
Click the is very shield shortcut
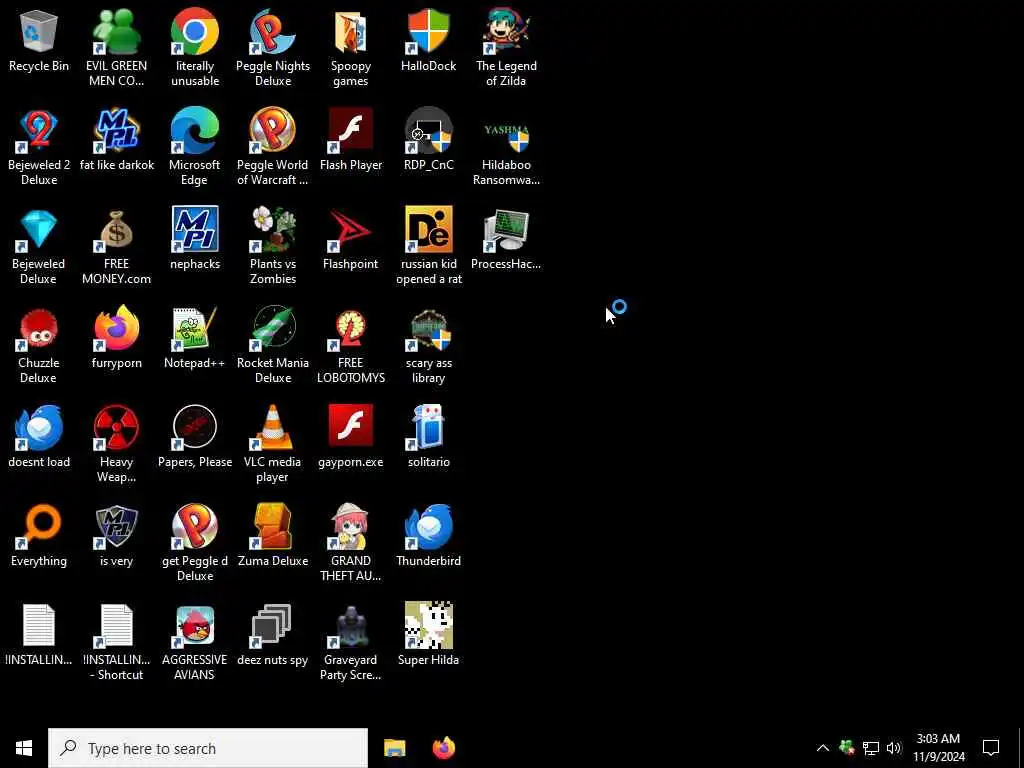click(x=116, y=526)
